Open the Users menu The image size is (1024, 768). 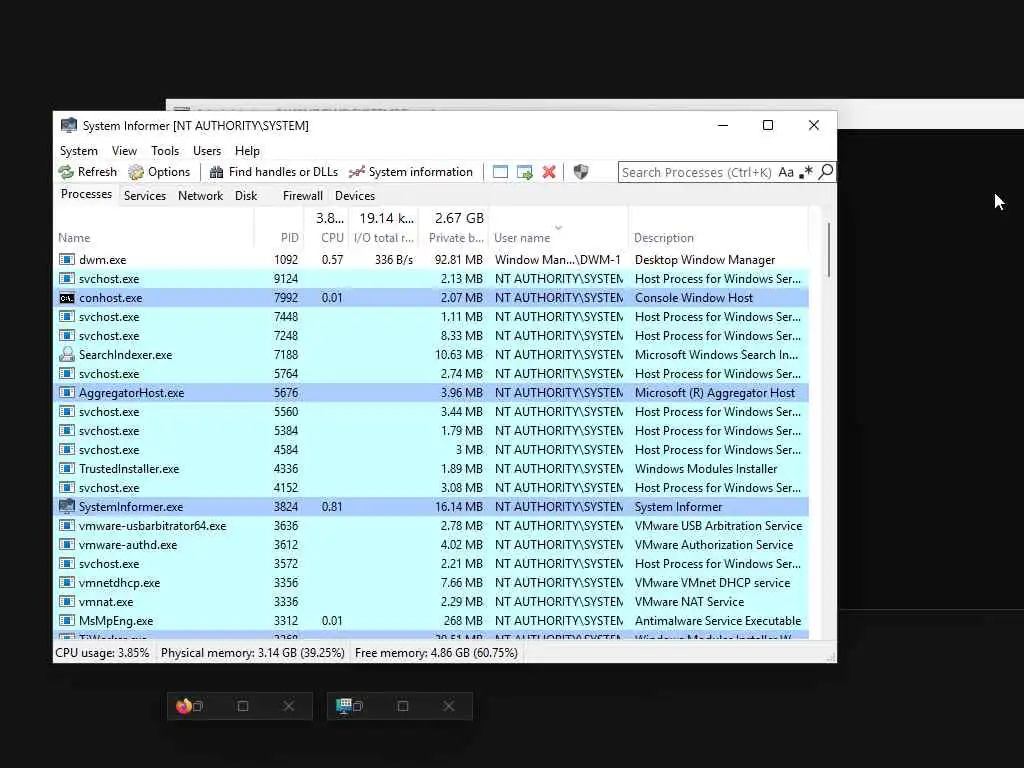207,151
